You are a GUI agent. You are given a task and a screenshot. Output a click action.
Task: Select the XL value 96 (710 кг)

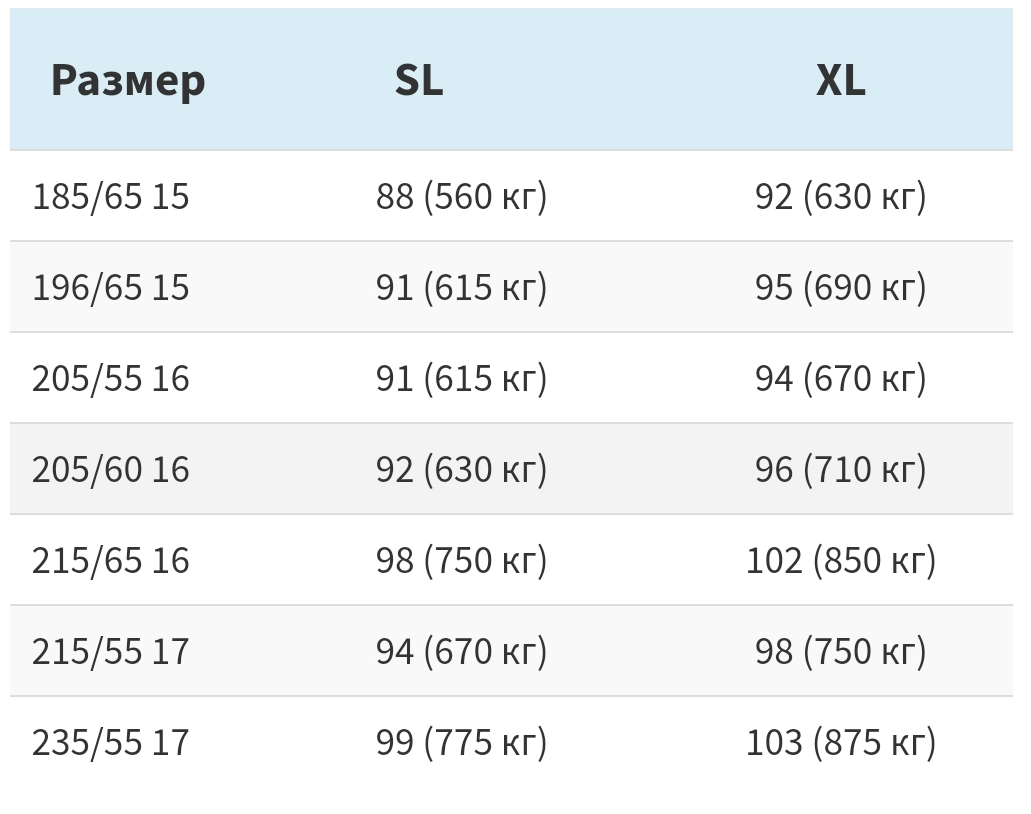840,469
